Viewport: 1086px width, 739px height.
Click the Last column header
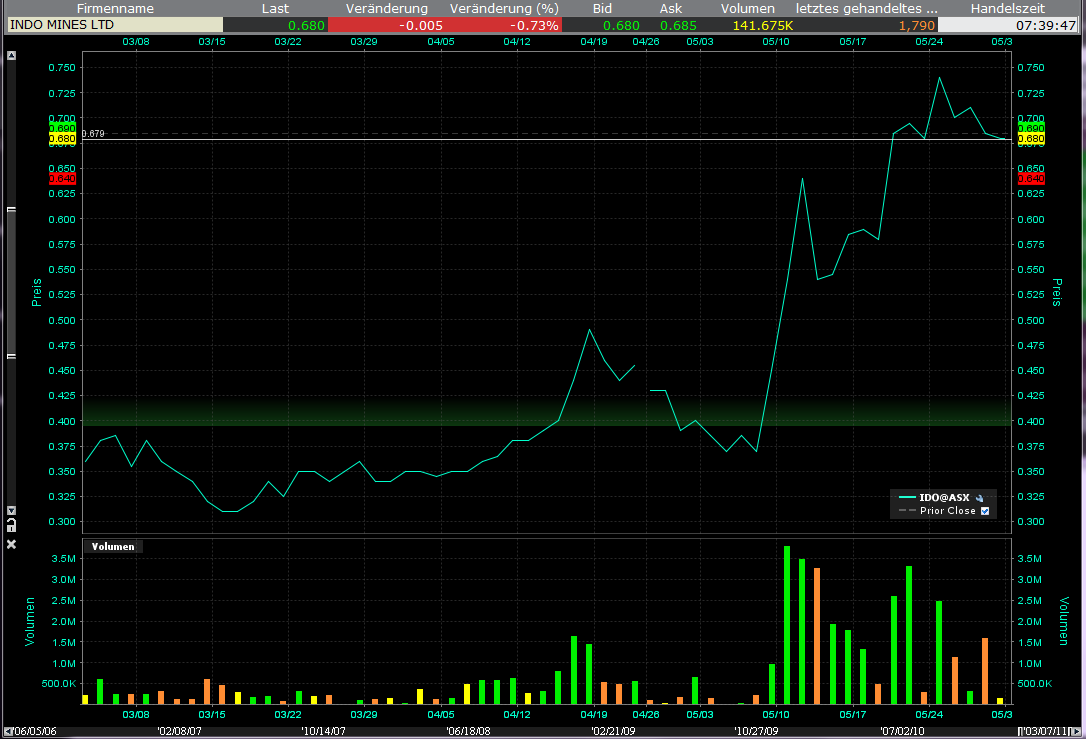(x=275, y=8)
